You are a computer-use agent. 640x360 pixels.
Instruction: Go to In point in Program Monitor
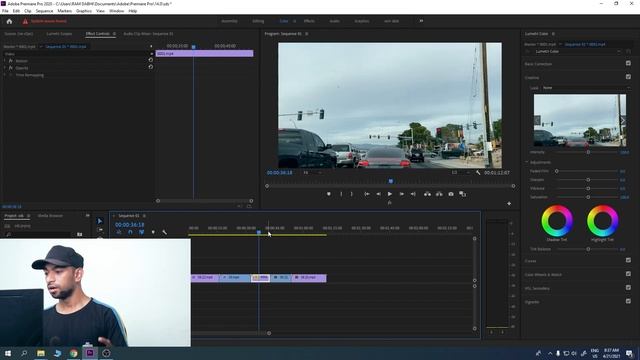click(x=367, y=194)
